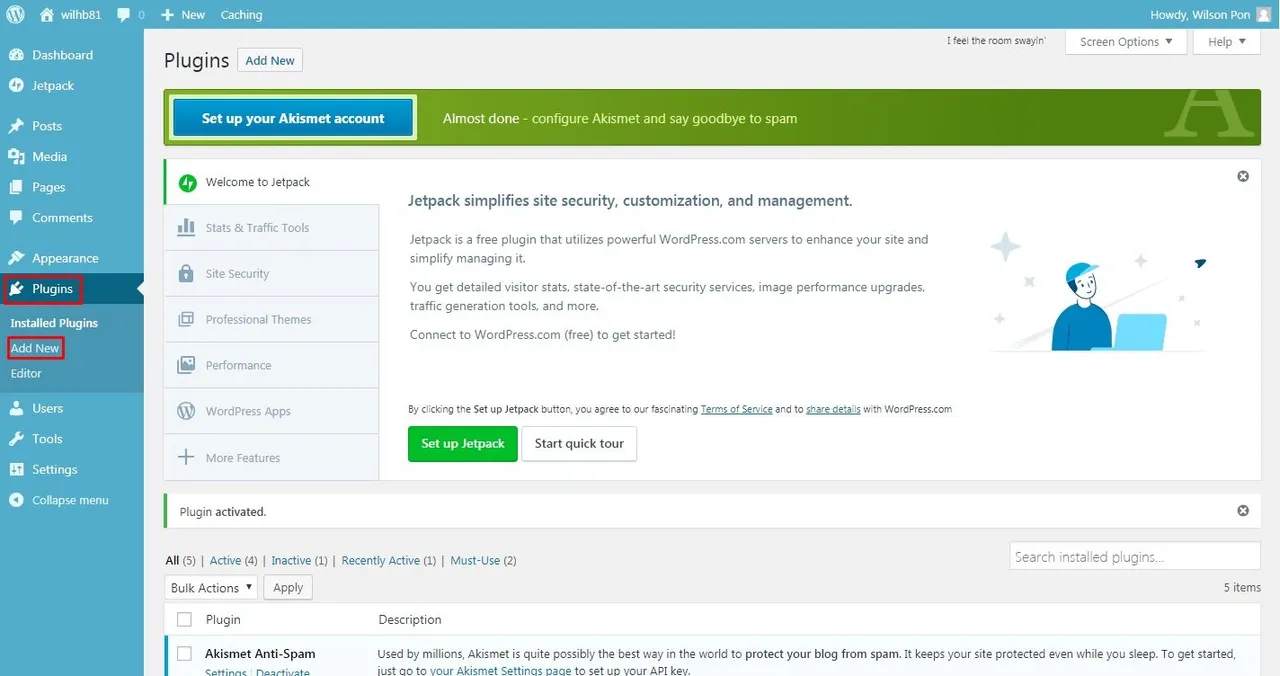Click Start quick tour button
The image size is (1280, 676).
click(579, 443)
